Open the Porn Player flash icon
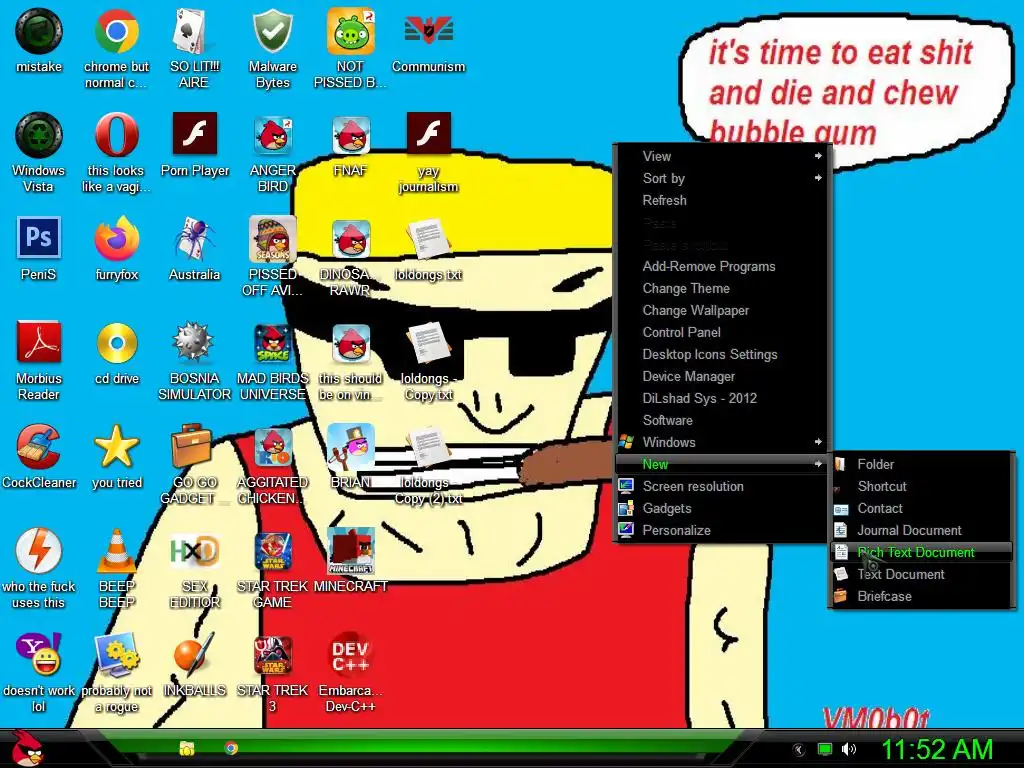The height and width of the screenshot is (768, 1024). (x=195, y=134)
